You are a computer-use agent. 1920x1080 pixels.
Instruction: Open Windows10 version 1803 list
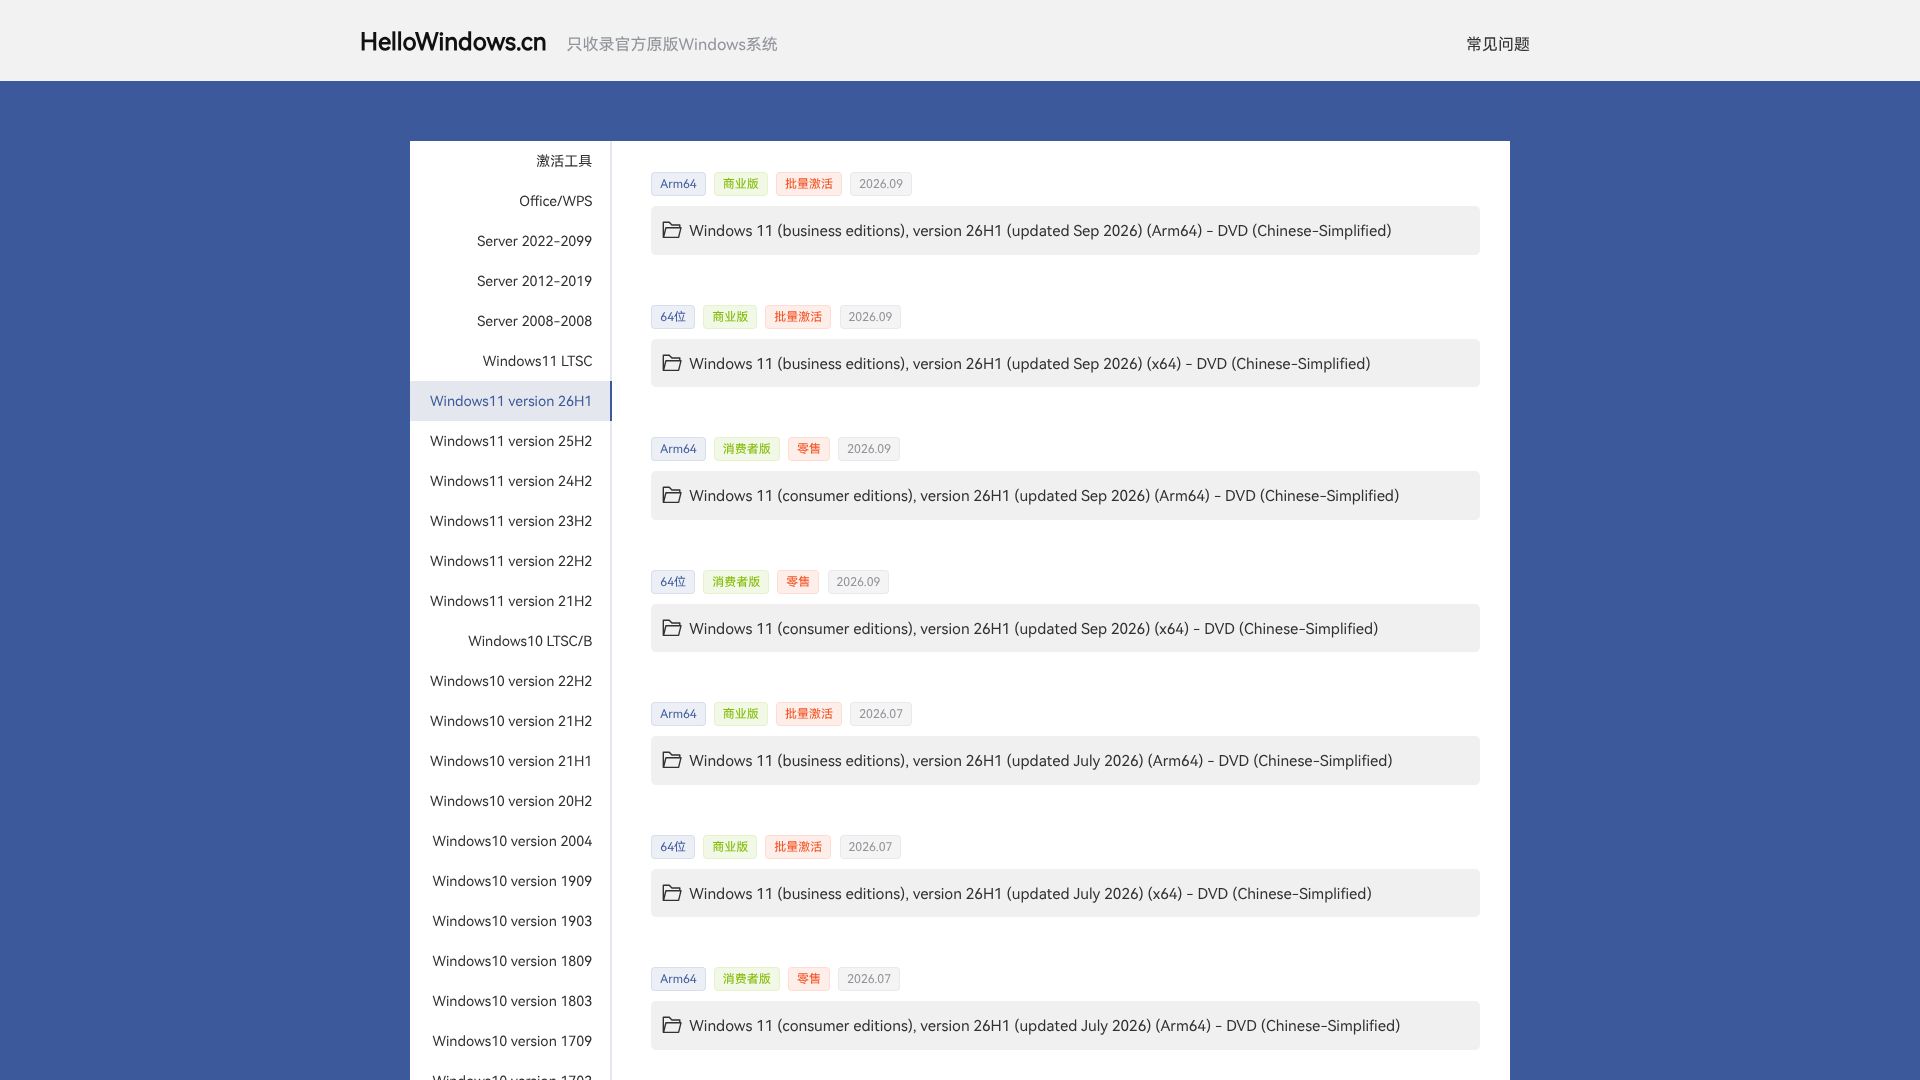(510, 1001)
